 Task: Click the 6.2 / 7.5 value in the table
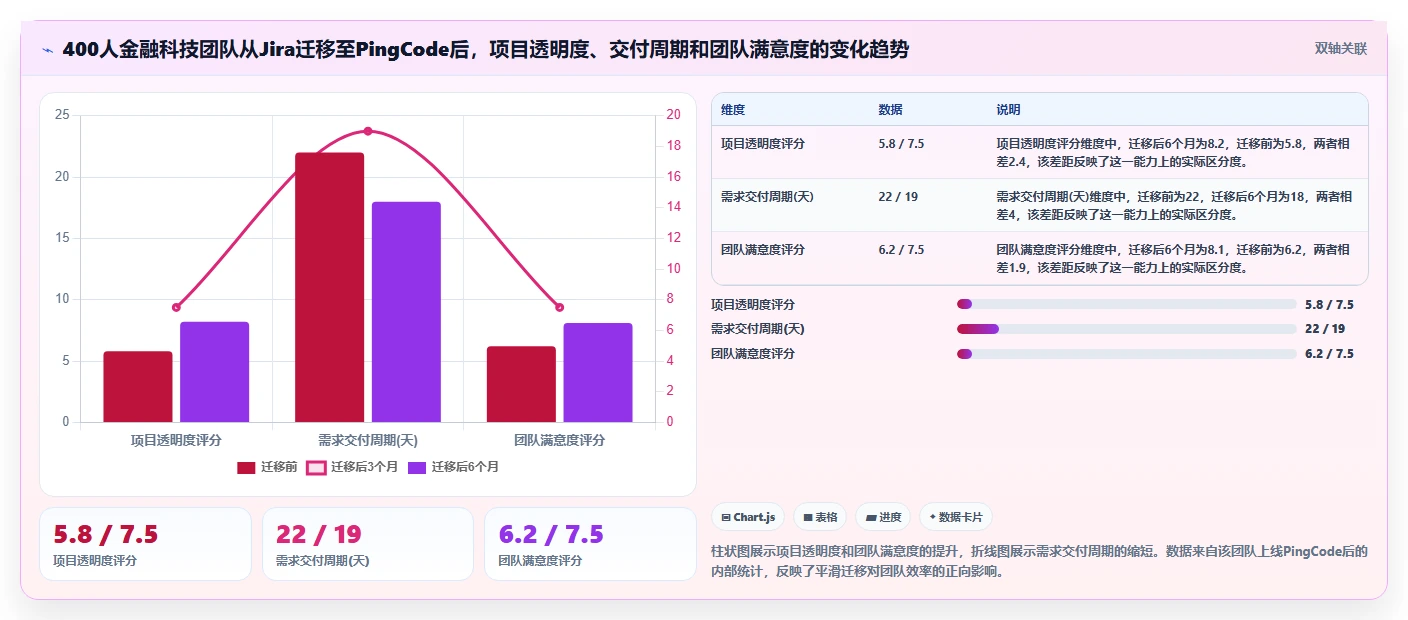tap(901, 250)
